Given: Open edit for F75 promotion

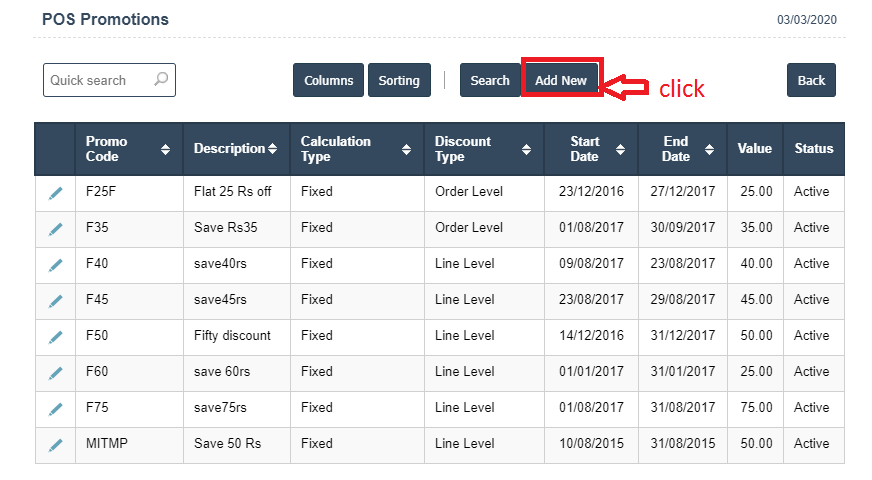Looking at the screenshot, I should coord(55,409).
